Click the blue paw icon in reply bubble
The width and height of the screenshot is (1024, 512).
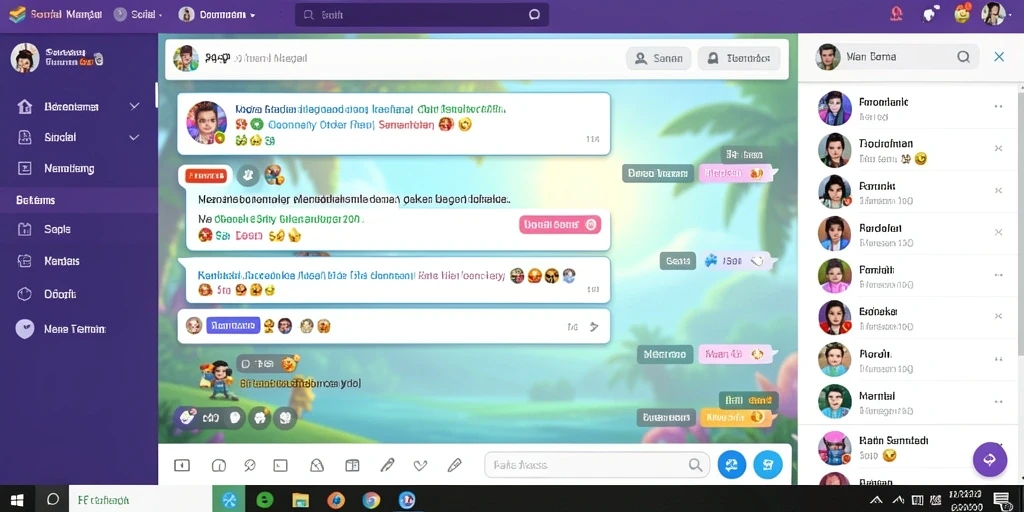[711, 261]
